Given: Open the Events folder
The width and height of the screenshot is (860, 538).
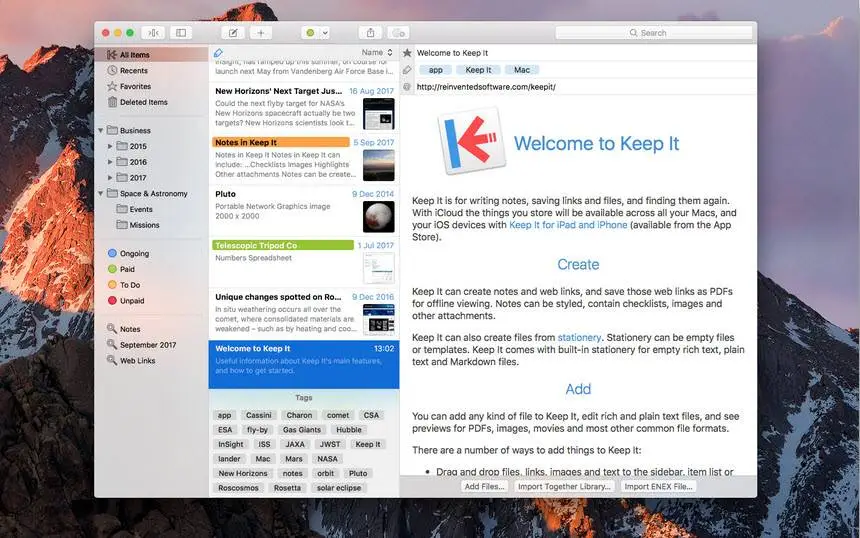Looking at the screenshot, I should pyautogui.click(x=135, y=209).
